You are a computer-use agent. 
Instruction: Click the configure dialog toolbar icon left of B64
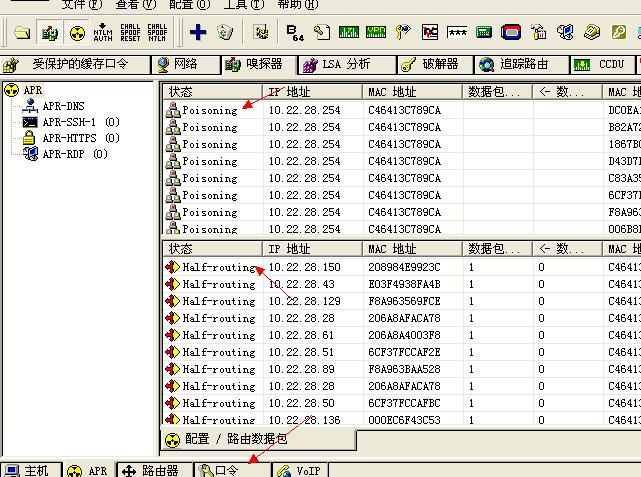pyautogui.click(x=261, y=32)
